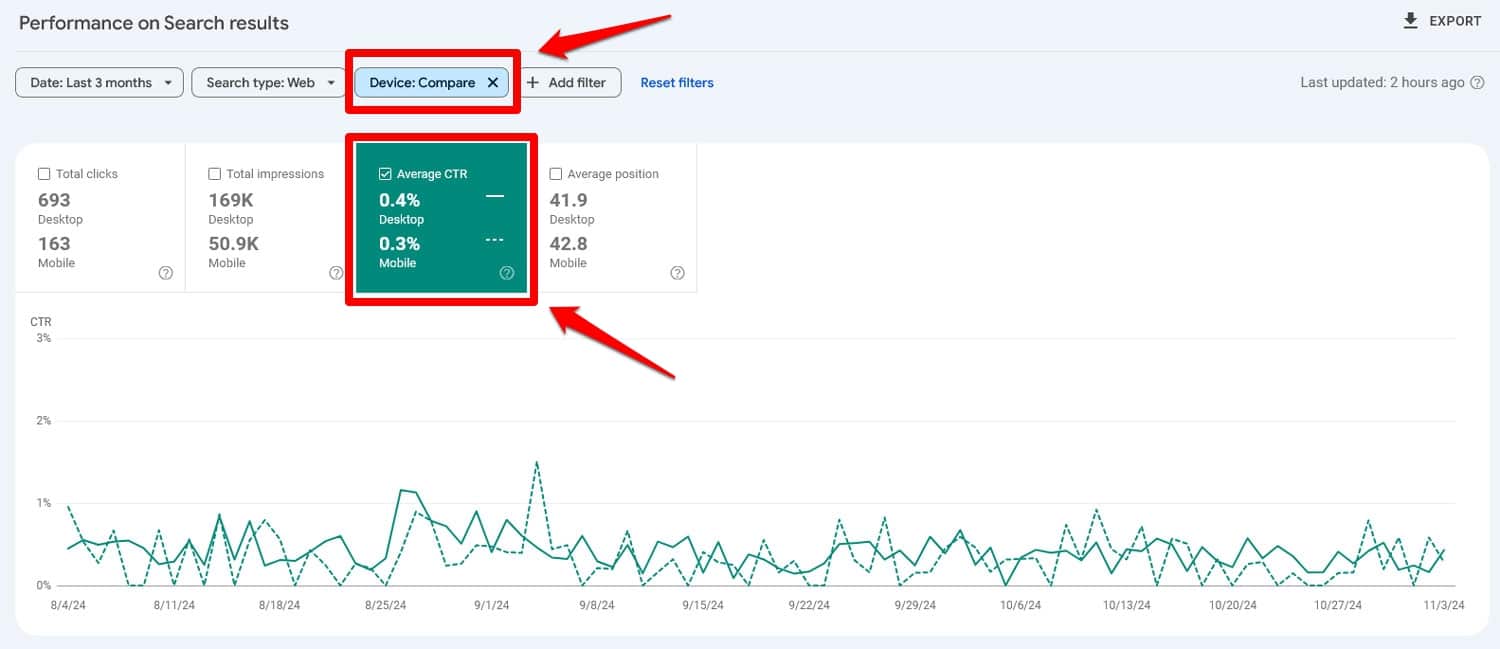Click the EXPORT button label
Image resolution: width=1500 pixels, height=649 pixels.
coord(1455,21)
